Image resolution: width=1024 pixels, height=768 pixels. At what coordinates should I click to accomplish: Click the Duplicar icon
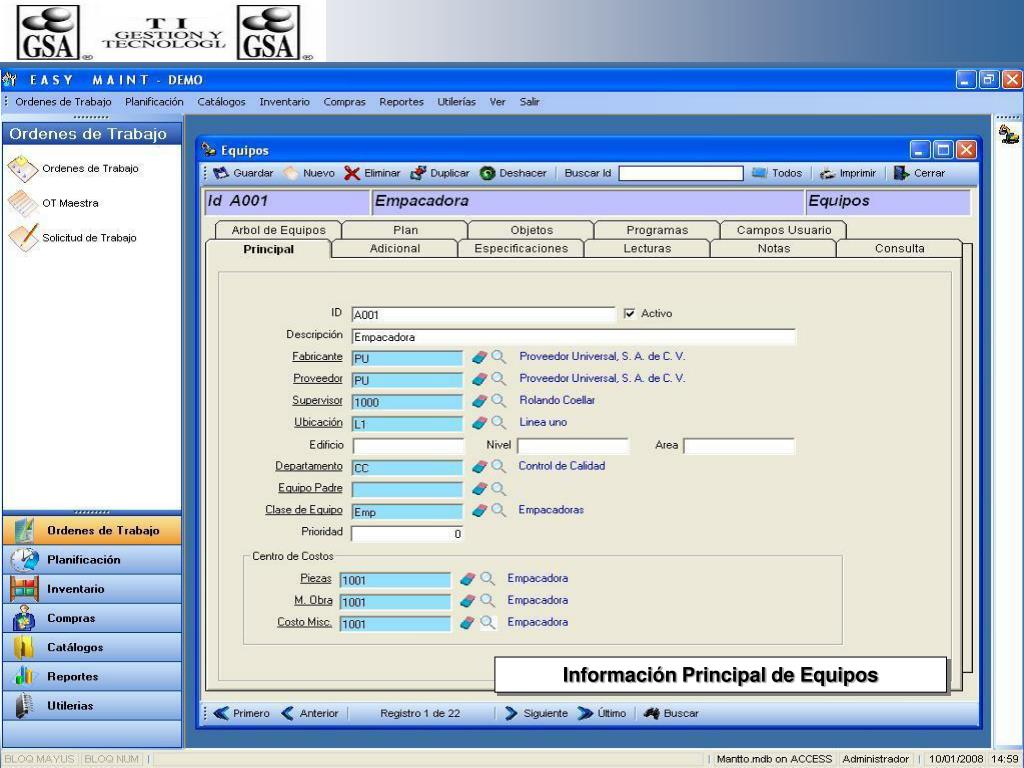pyautogui.click(x=418, y=173)
